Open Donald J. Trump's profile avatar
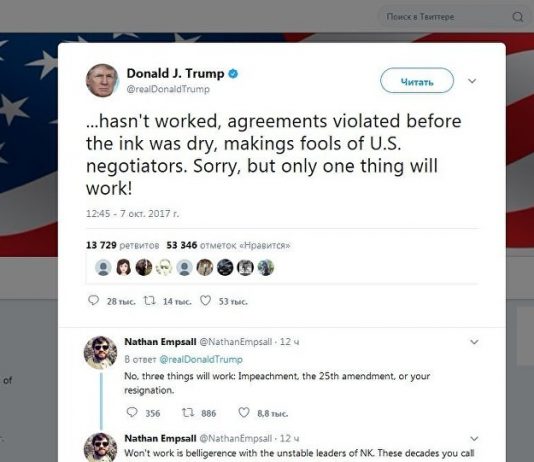 coord(102,80)
